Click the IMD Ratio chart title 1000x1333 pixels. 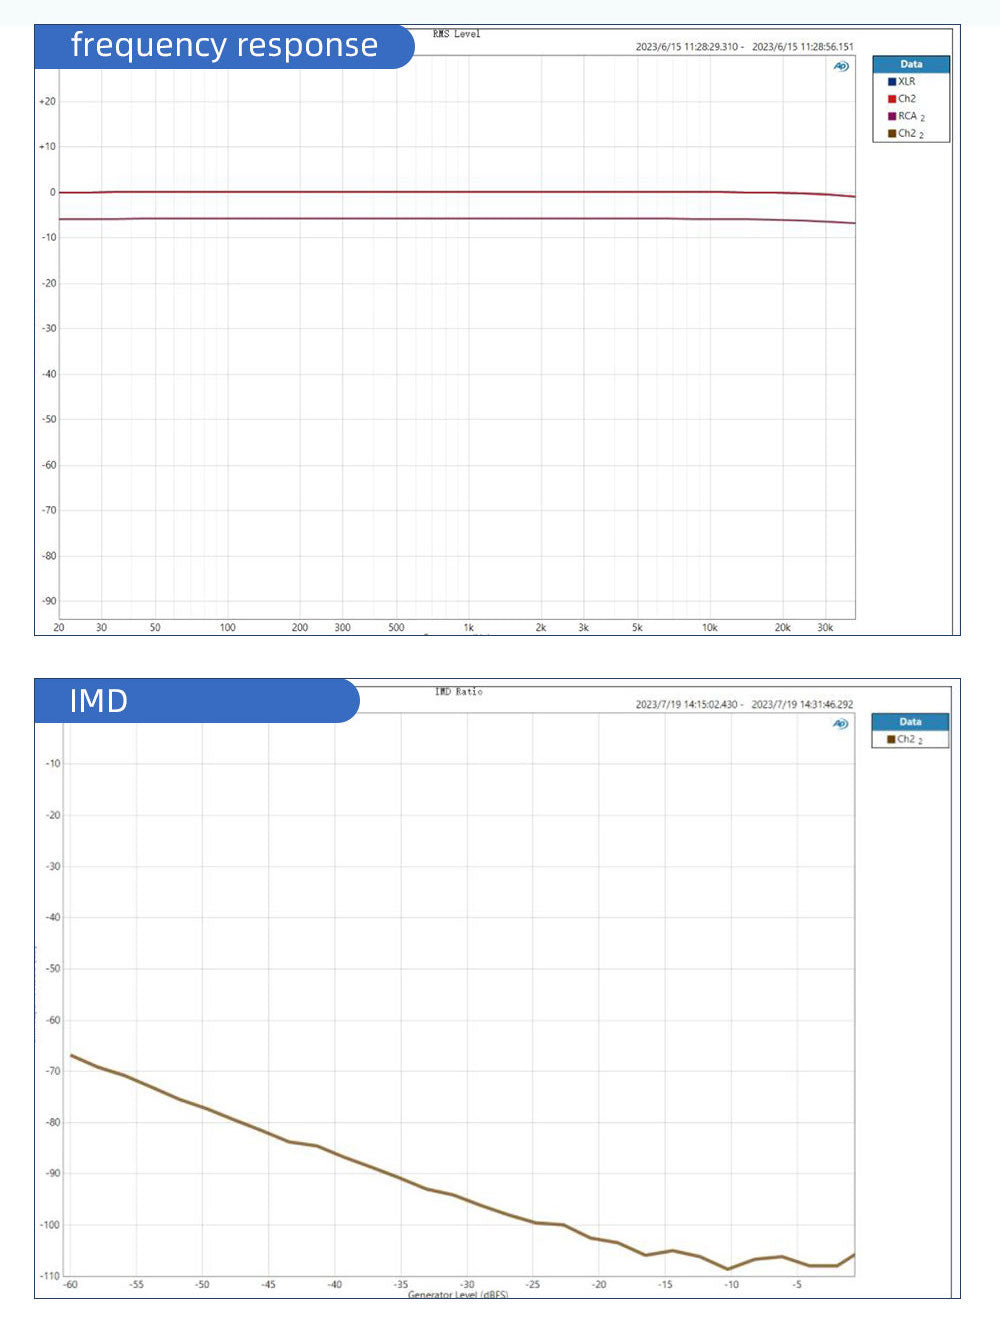(x=458, y=692)
